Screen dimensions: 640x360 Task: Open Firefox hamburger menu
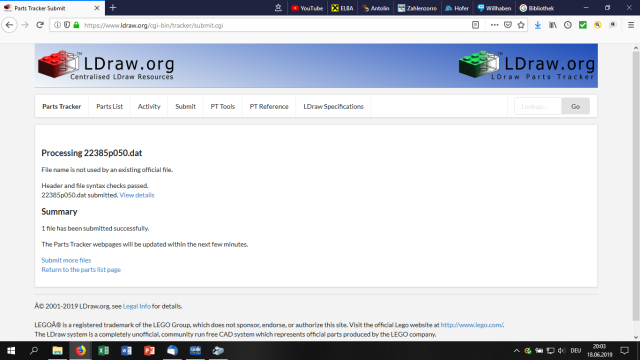pyautogui.click(x=631, y=25)
